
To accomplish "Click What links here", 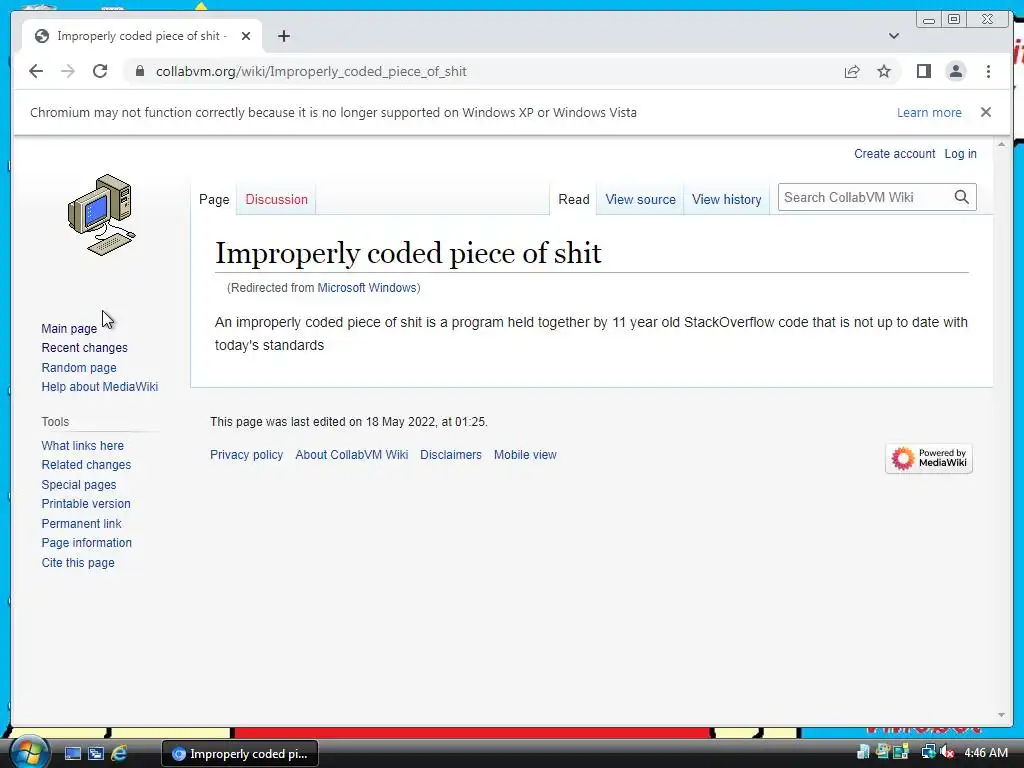I will point(82,445).
